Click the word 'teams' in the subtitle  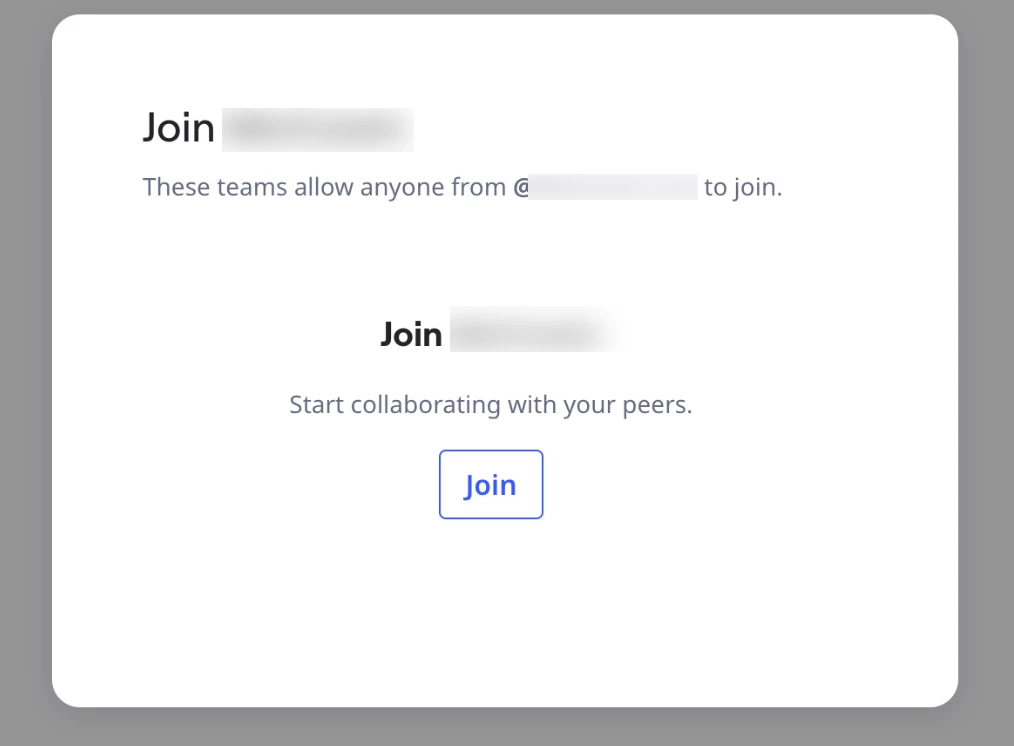(x=252, y=187)
